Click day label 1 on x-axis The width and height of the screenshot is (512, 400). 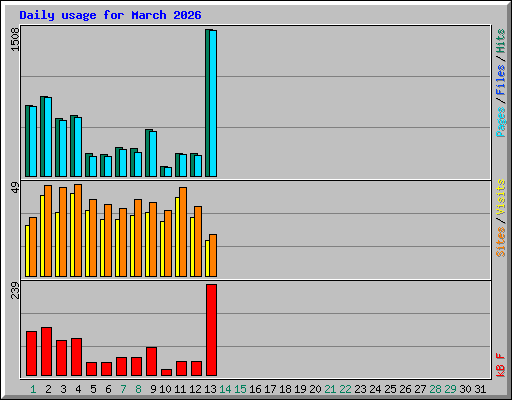click(x=33, y=389)
